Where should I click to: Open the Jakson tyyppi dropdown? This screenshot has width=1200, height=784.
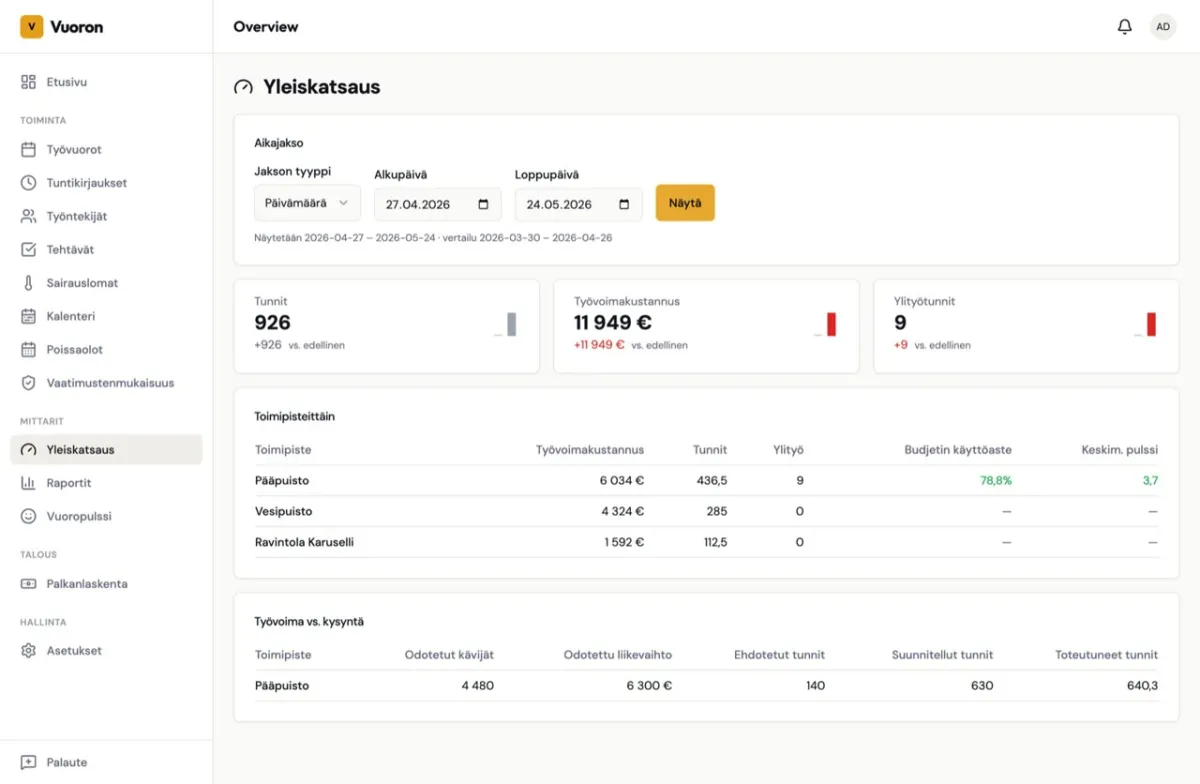(307, 203)
